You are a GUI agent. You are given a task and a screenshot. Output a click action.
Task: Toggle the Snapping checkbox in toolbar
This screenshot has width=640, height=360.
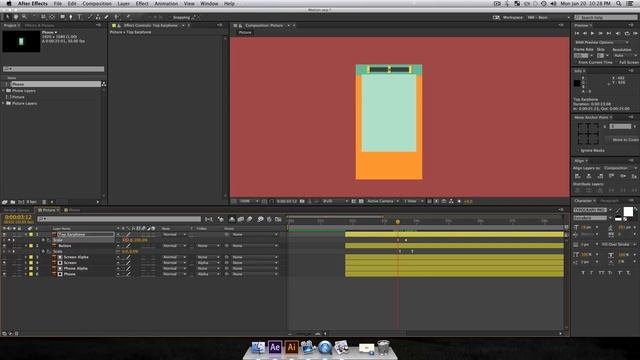[x=170, y=18]
